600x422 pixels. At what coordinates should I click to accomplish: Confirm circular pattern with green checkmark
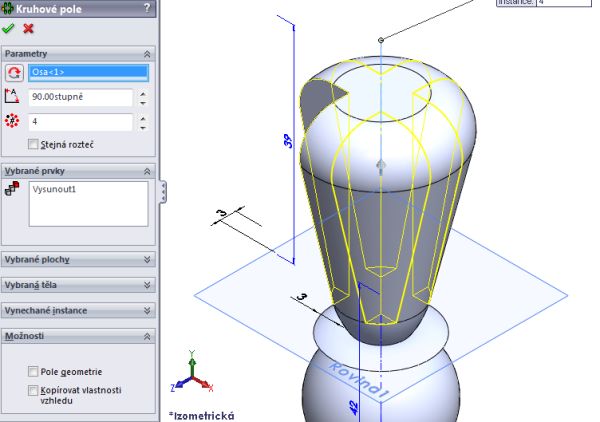coord(9,28)
